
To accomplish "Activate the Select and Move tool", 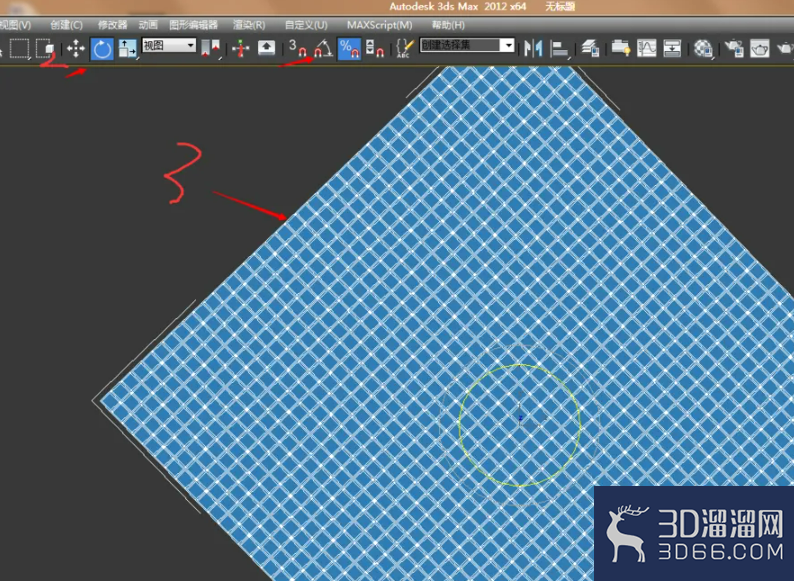I will 76,49.
